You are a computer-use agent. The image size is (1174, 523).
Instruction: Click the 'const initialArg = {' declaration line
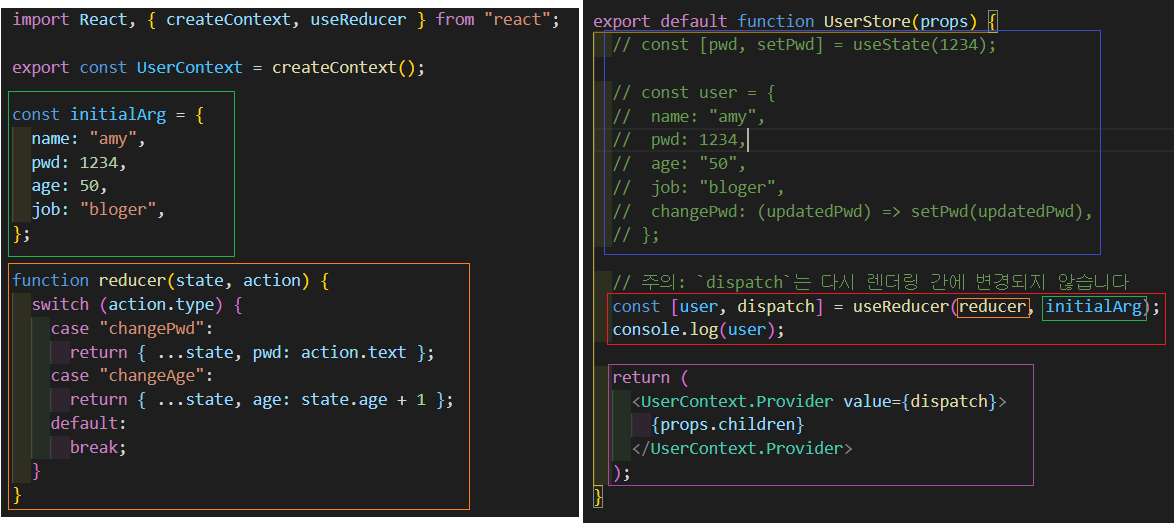[x=108, y=115]
